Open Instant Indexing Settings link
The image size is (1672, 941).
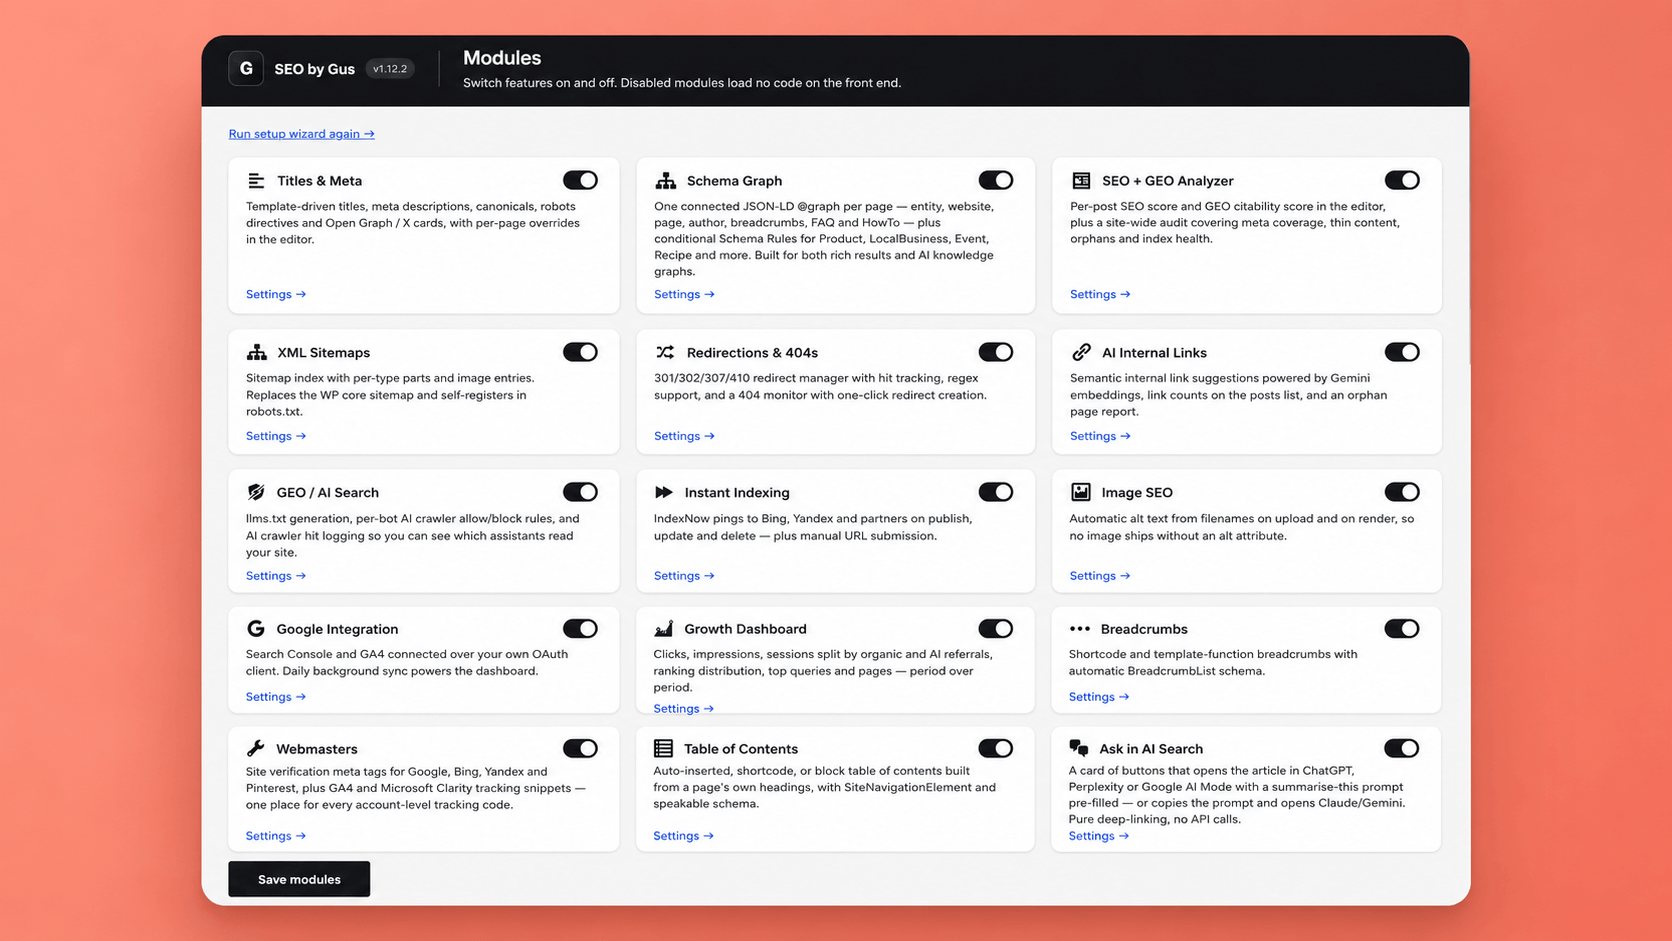click(x=684, y=576)
